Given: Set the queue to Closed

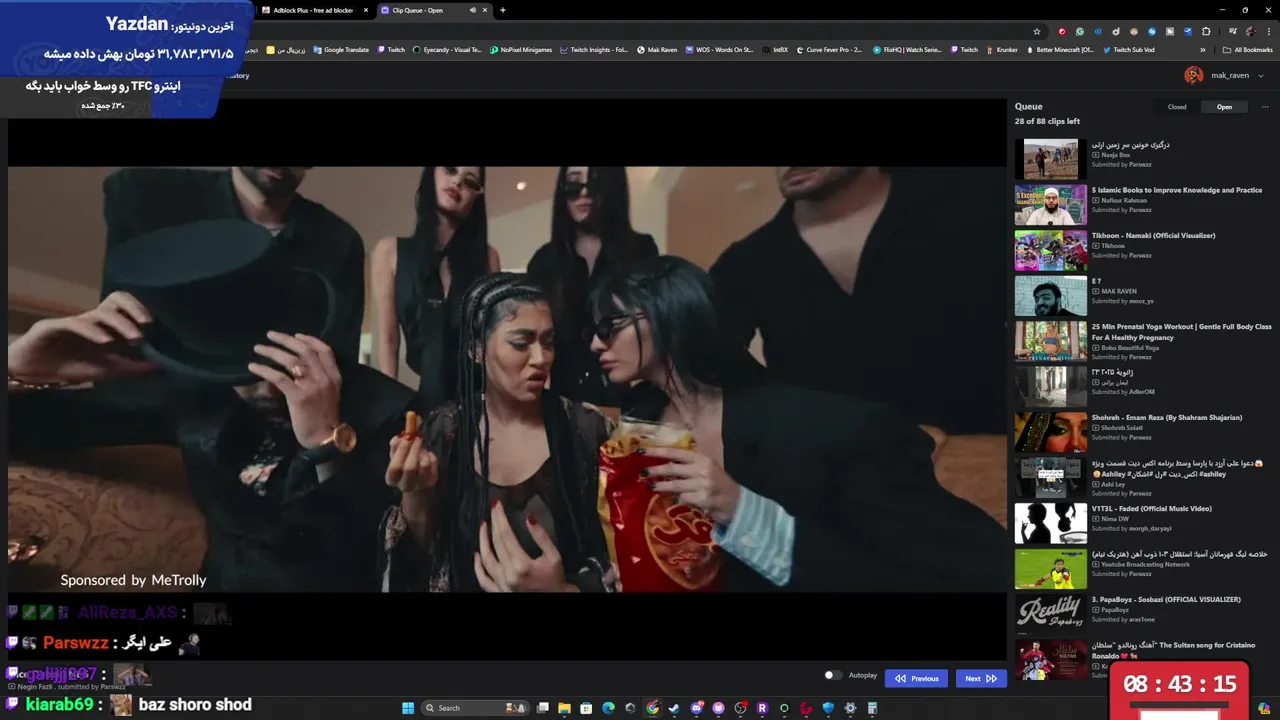Looking at the screenshot, I should point(1177,107).
